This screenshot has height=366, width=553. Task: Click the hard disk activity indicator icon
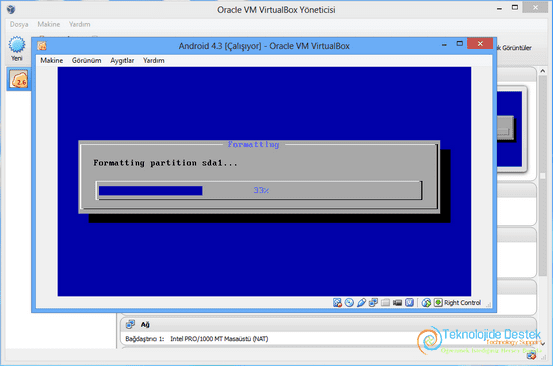click(337, 303)
